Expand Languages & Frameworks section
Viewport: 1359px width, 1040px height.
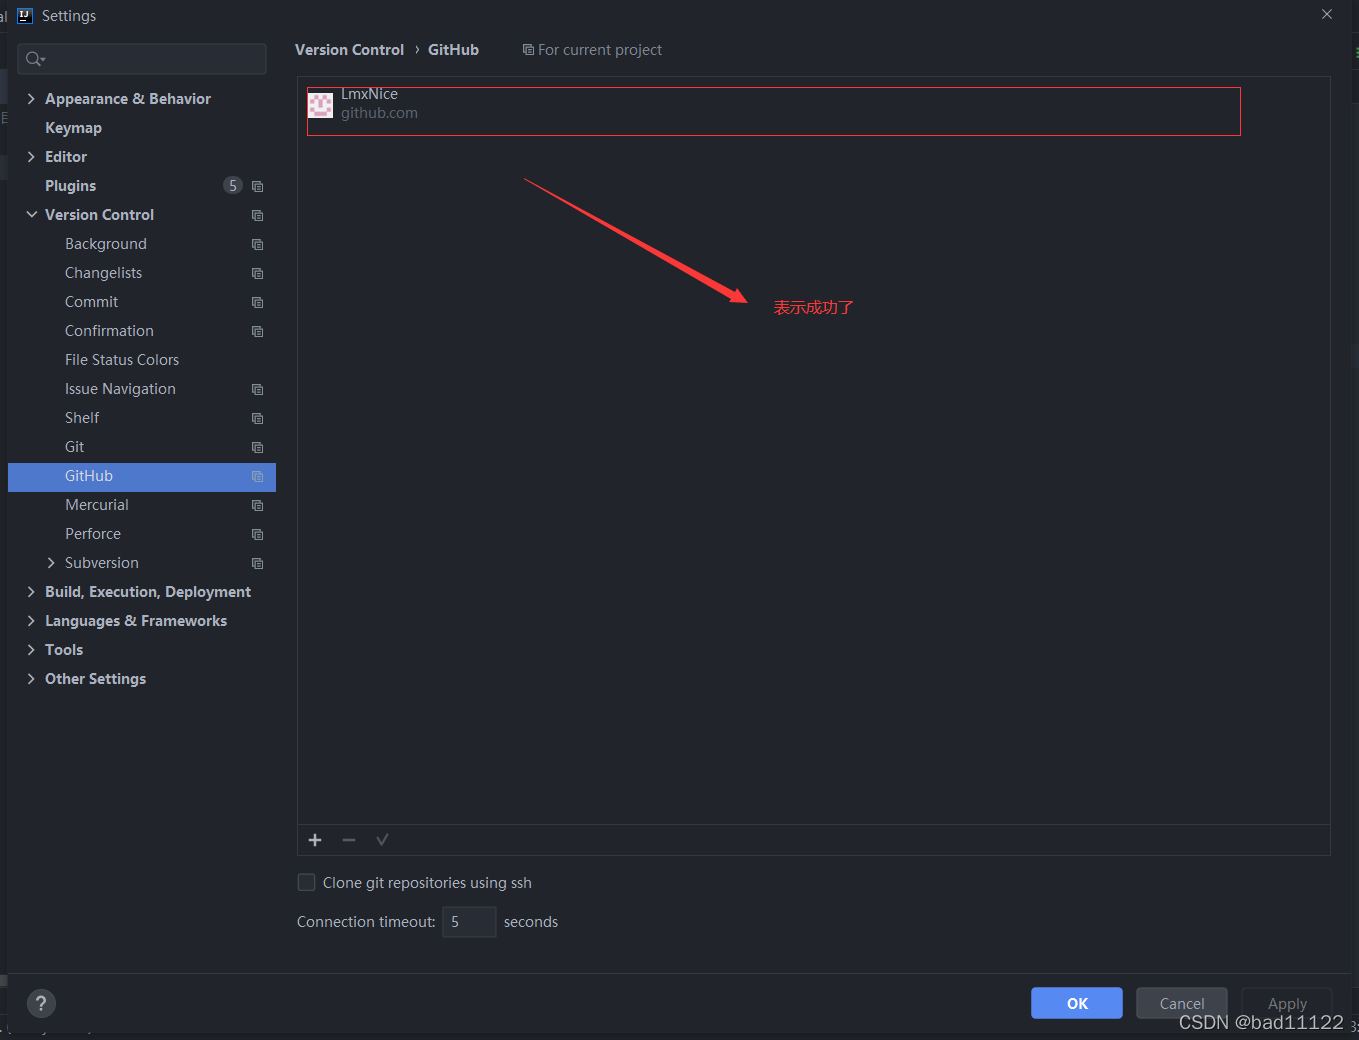coord(31,620)
